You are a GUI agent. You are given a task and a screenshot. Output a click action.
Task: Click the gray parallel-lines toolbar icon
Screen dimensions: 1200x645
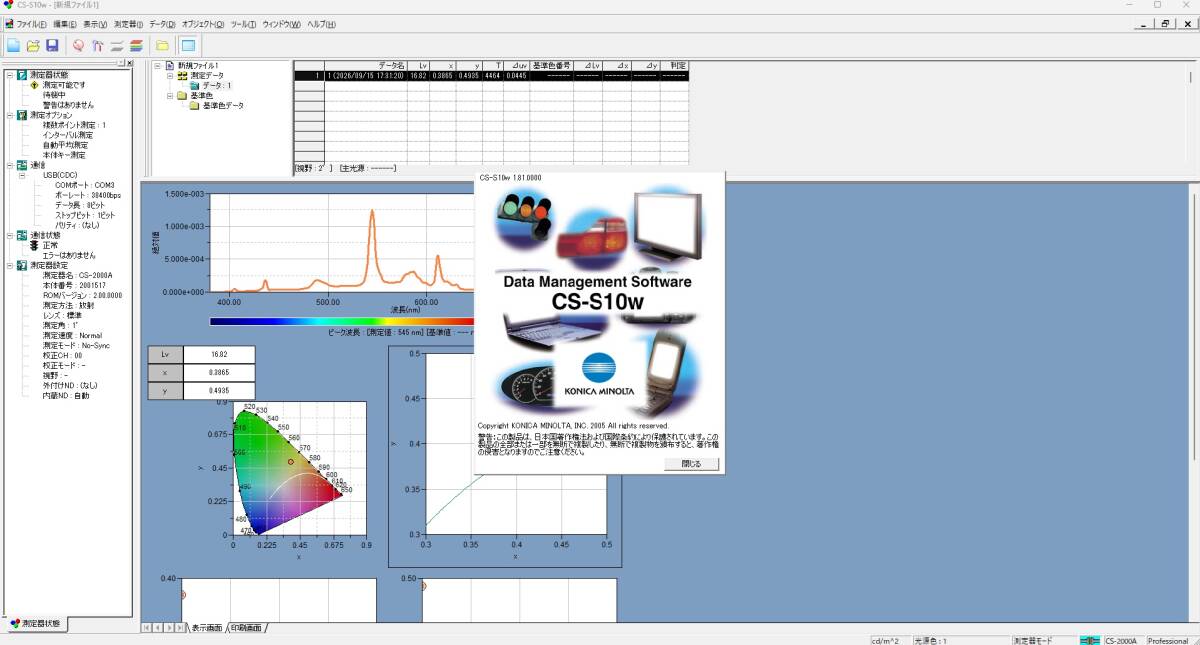pyautogui.click(x=116, y=45)
